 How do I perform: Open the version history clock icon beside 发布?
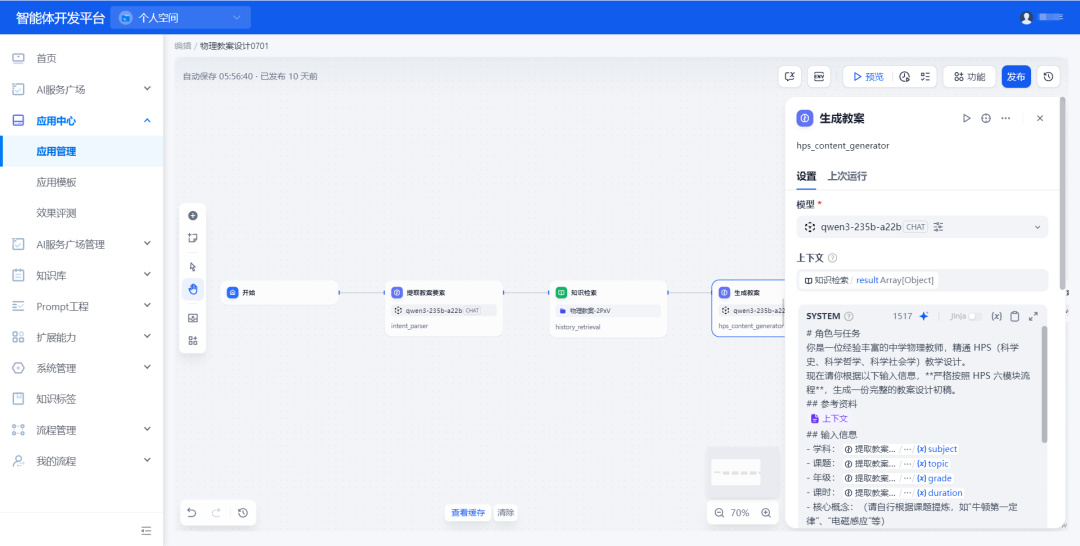click(1048, 76)
